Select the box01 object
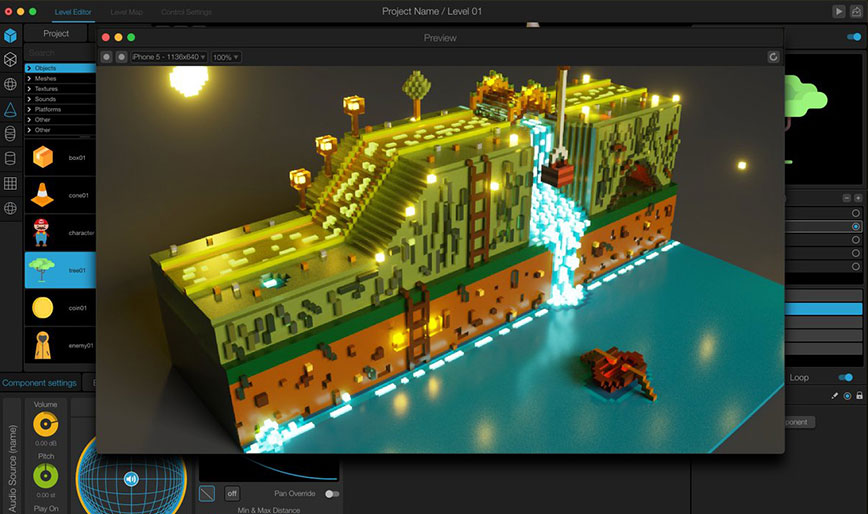Screen dimensions: 868x514 (60, 158)
